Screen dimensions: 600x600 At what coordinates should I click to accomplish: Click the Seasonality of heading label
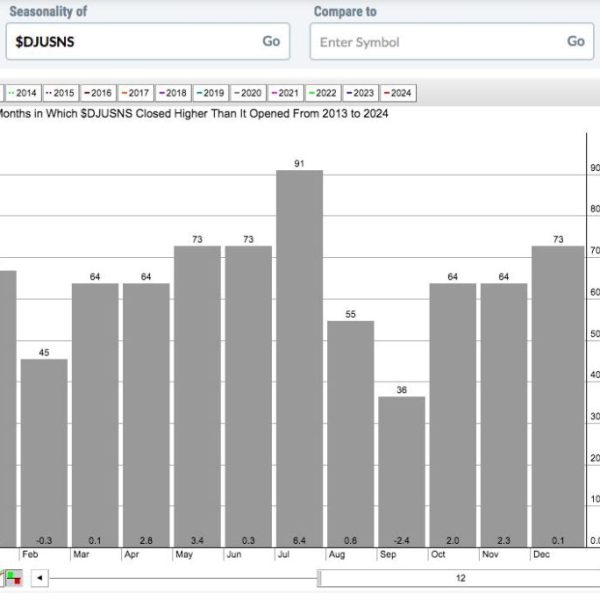48,11
